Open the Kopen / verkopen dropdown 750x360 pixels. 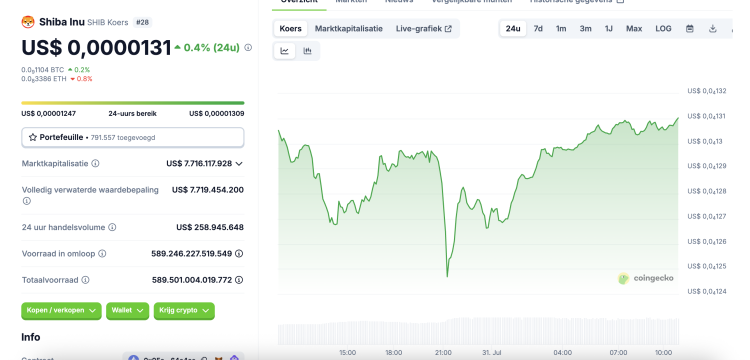[x=61, y=311]
